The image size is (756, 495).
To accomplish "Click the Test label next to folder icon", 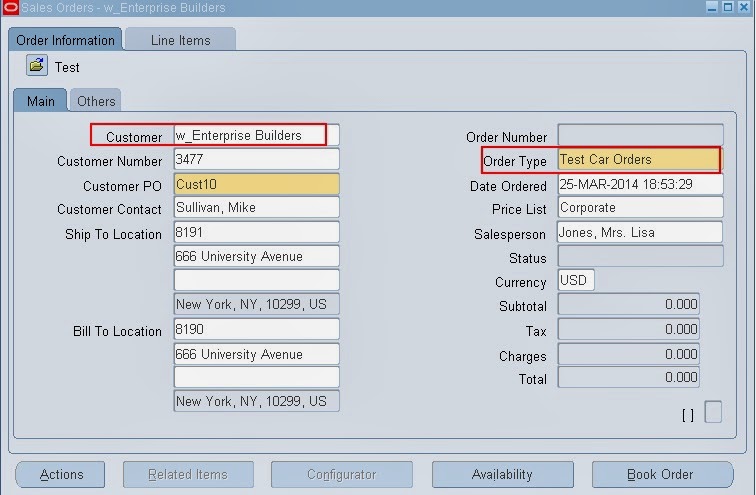I will 67,67.
